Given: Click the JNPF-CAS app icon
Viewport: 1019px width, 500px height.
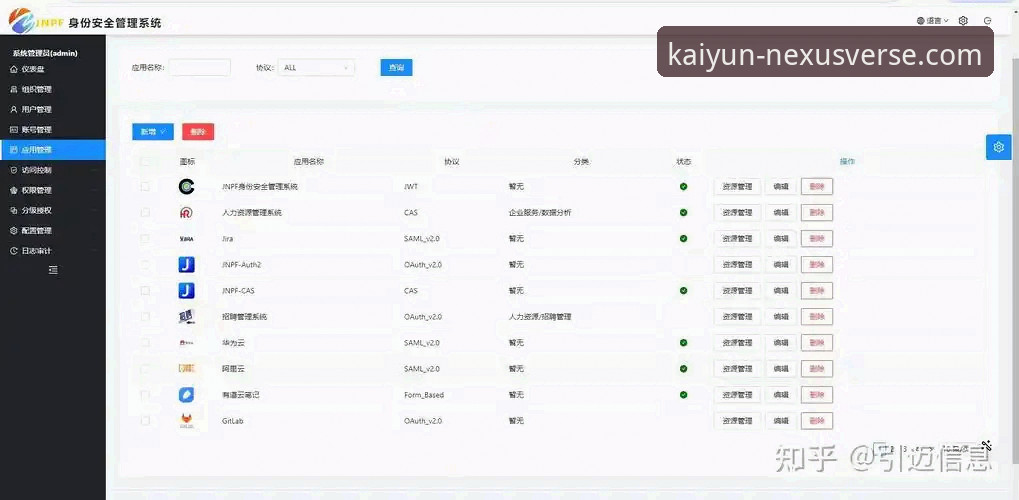Looking at the screenshot, I should 187,291.
